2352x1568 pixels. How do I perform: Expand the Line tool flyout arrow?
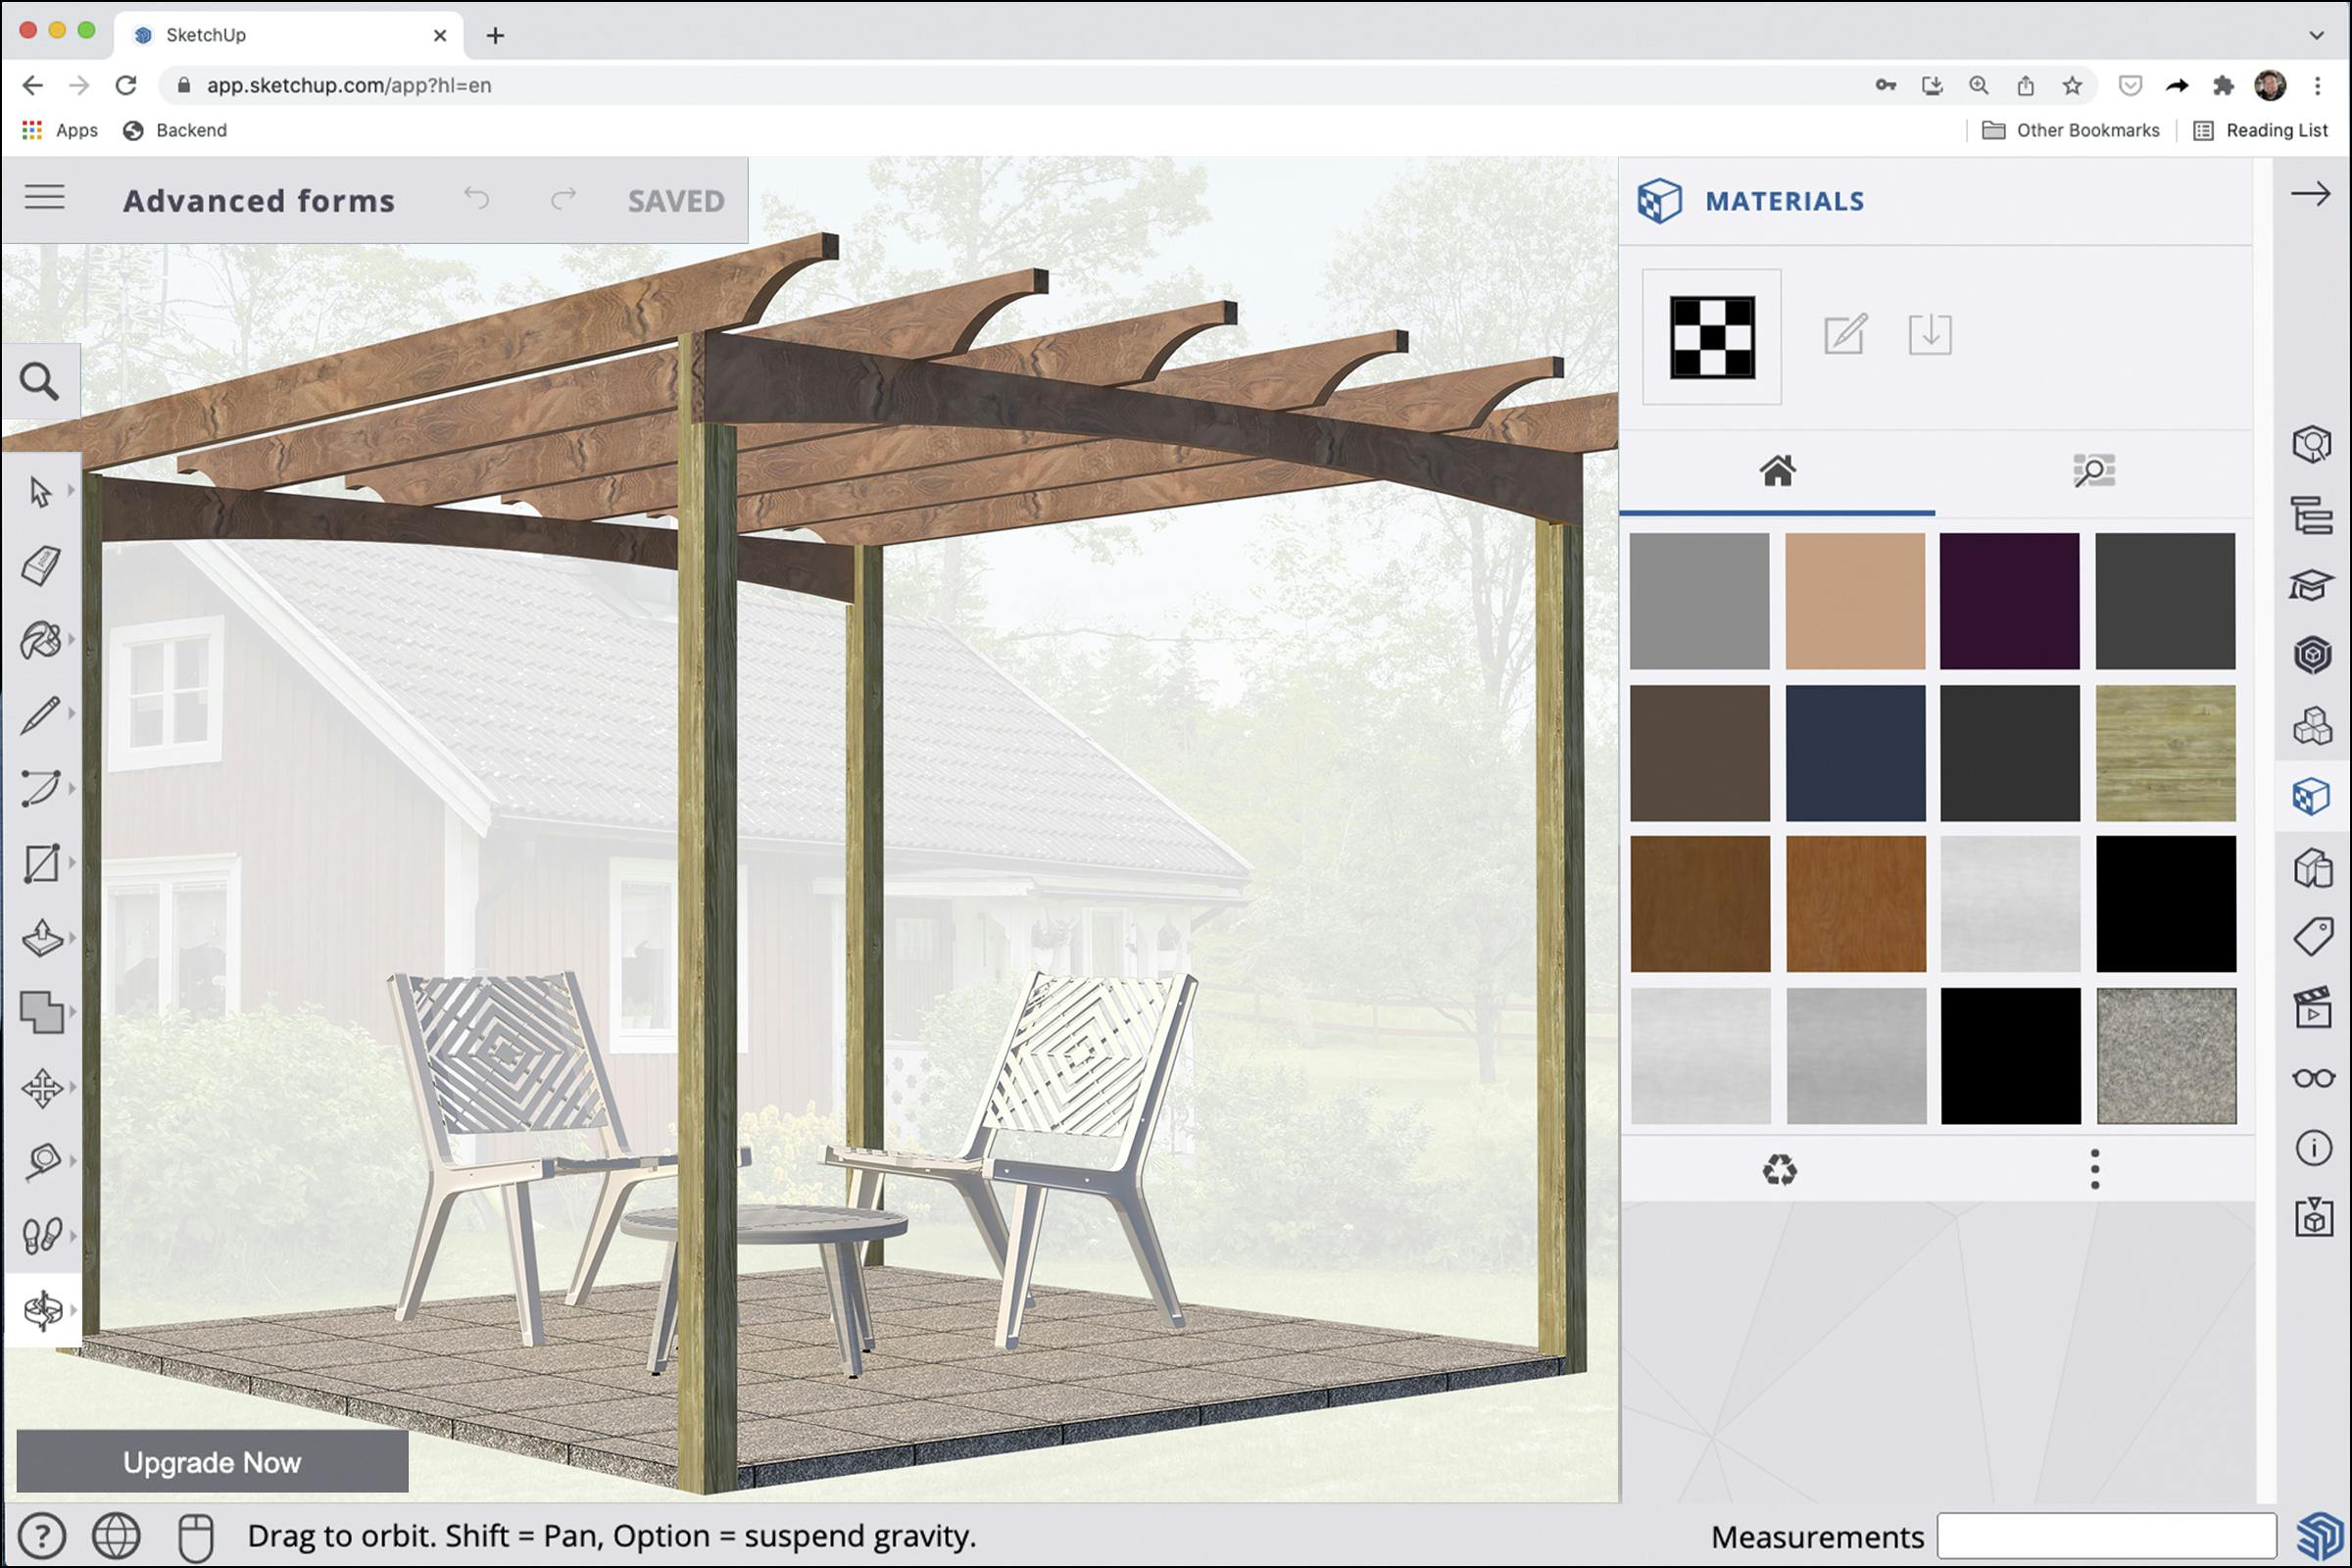point(71,713)
